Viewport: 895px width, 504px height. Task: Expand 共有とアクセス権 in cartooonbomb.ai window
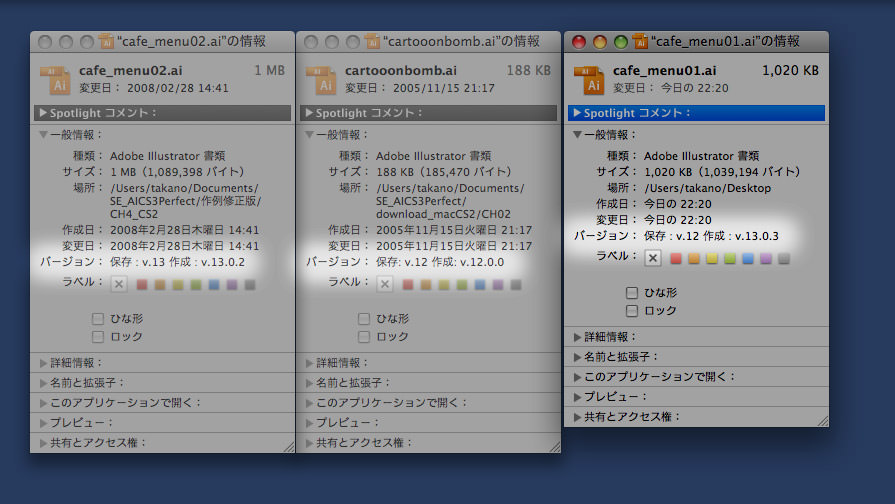point(309,443)
